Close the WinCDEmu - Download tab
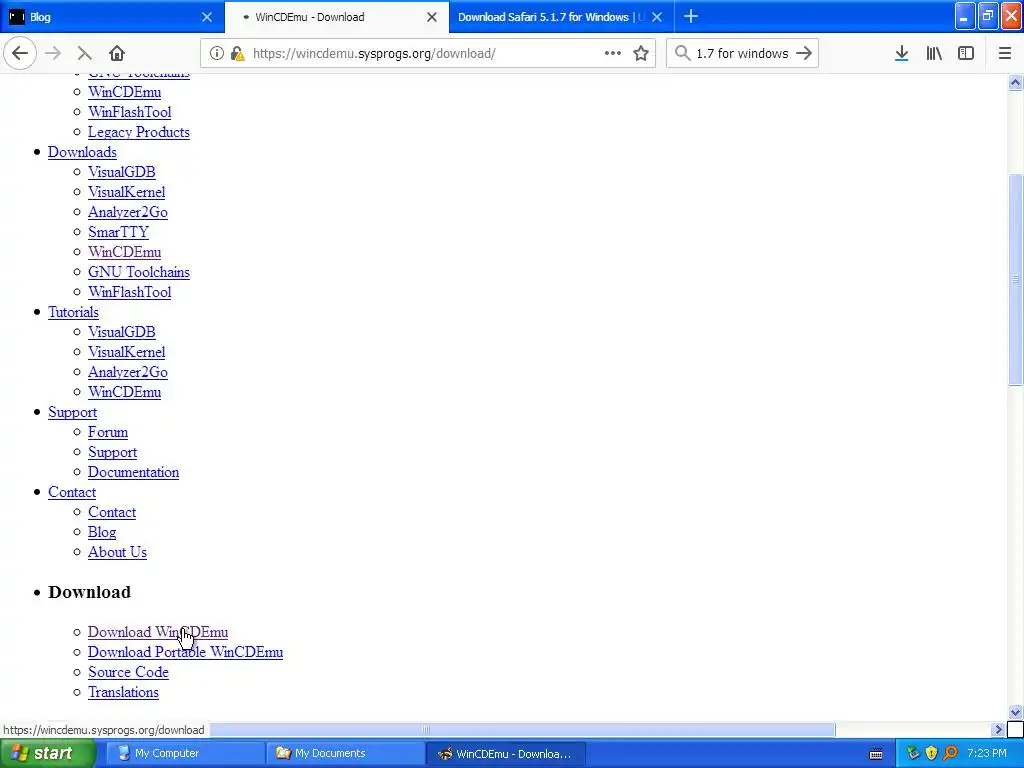Screen dimensions: 1024x768 pyautogui.click(x=432, y=17)
